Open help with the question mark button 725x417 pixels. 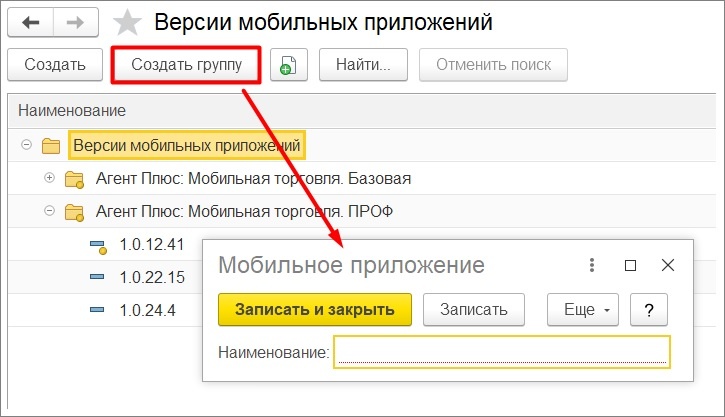649,309
